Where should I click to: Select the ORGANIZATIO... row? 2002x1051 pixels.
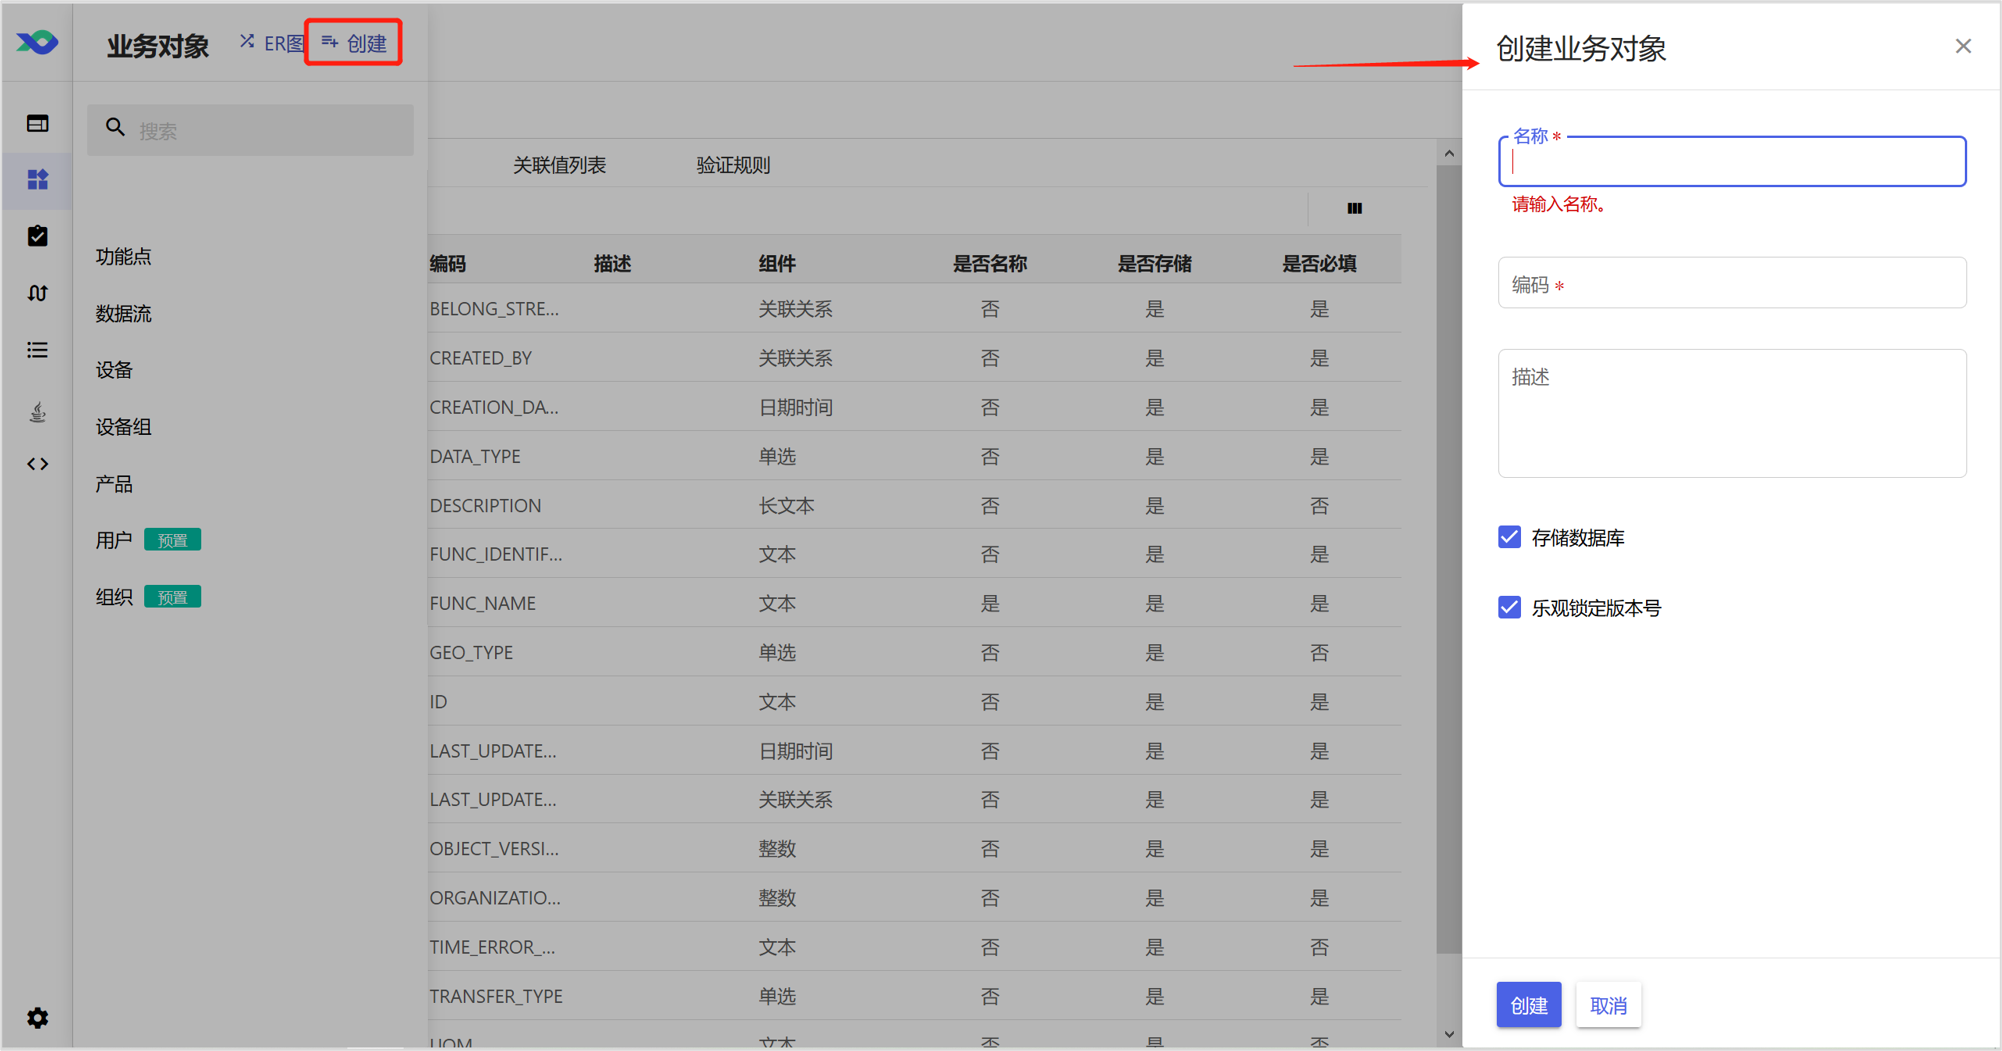pyautogui.click(x=914, y=897)
